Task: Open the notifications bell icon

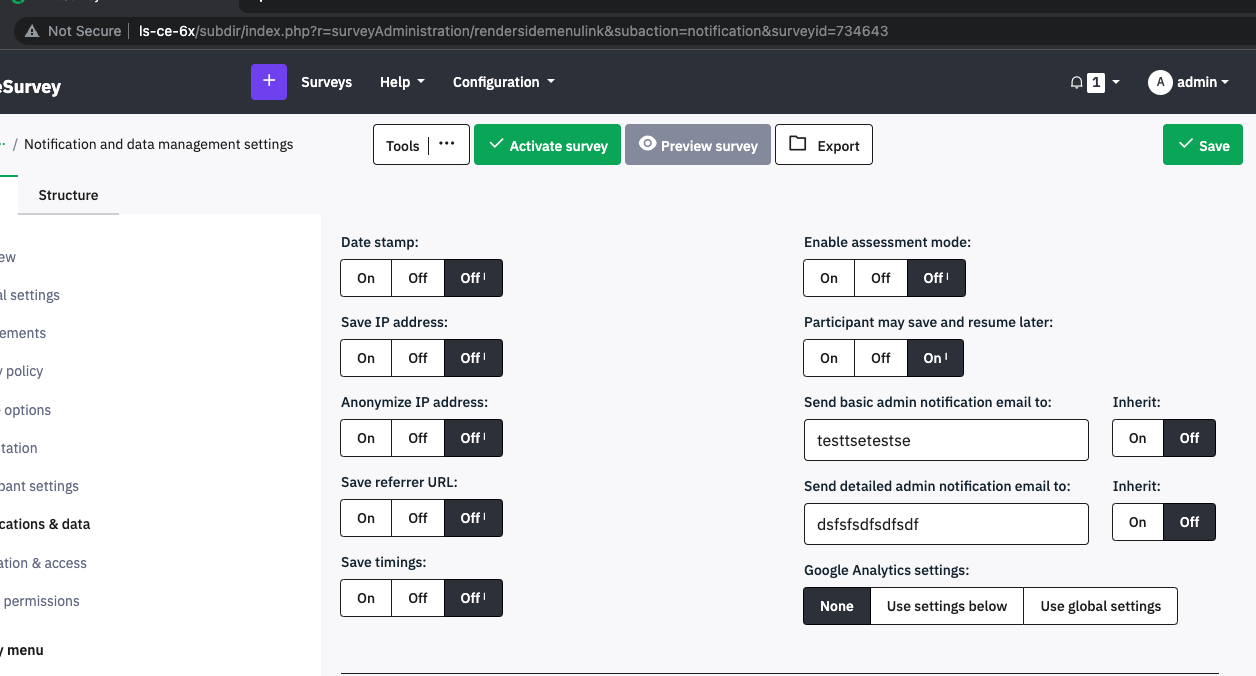Action: click(x=1076, y=83)
